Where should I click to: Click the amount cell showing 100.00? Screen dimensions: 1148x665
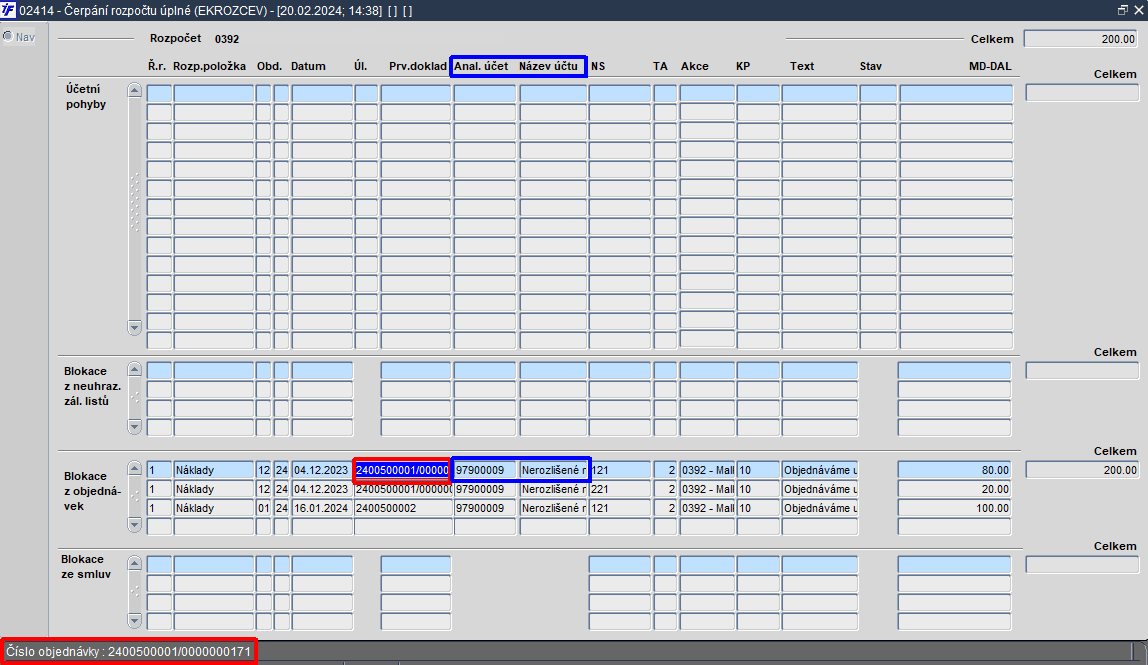tap(955, 508)
